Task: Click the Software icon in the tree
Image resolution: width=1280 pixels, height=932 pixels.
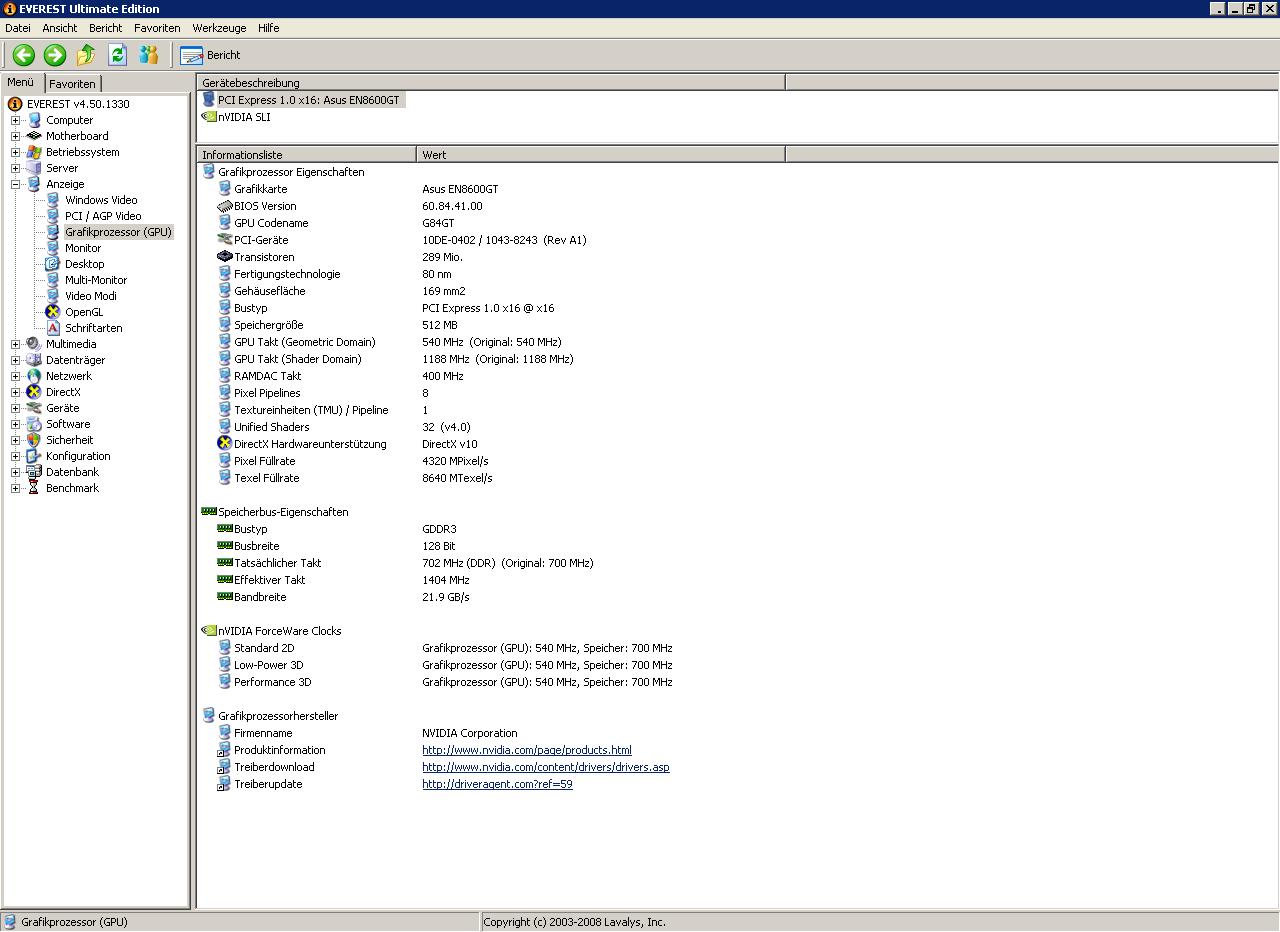Action: point(34,424)
